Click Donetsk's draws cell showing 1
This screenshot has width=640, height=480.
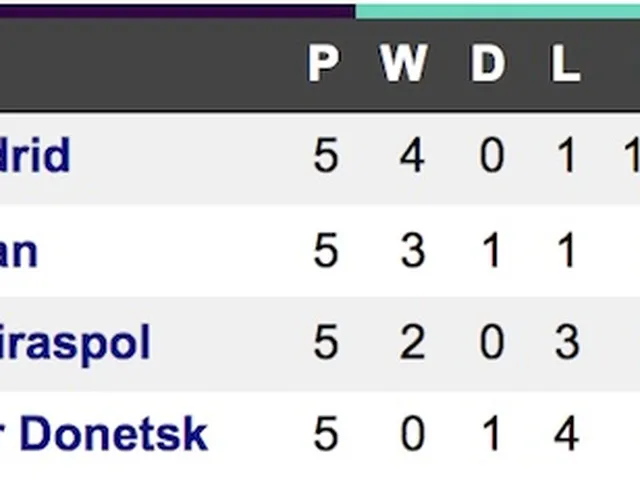point(490,435)
